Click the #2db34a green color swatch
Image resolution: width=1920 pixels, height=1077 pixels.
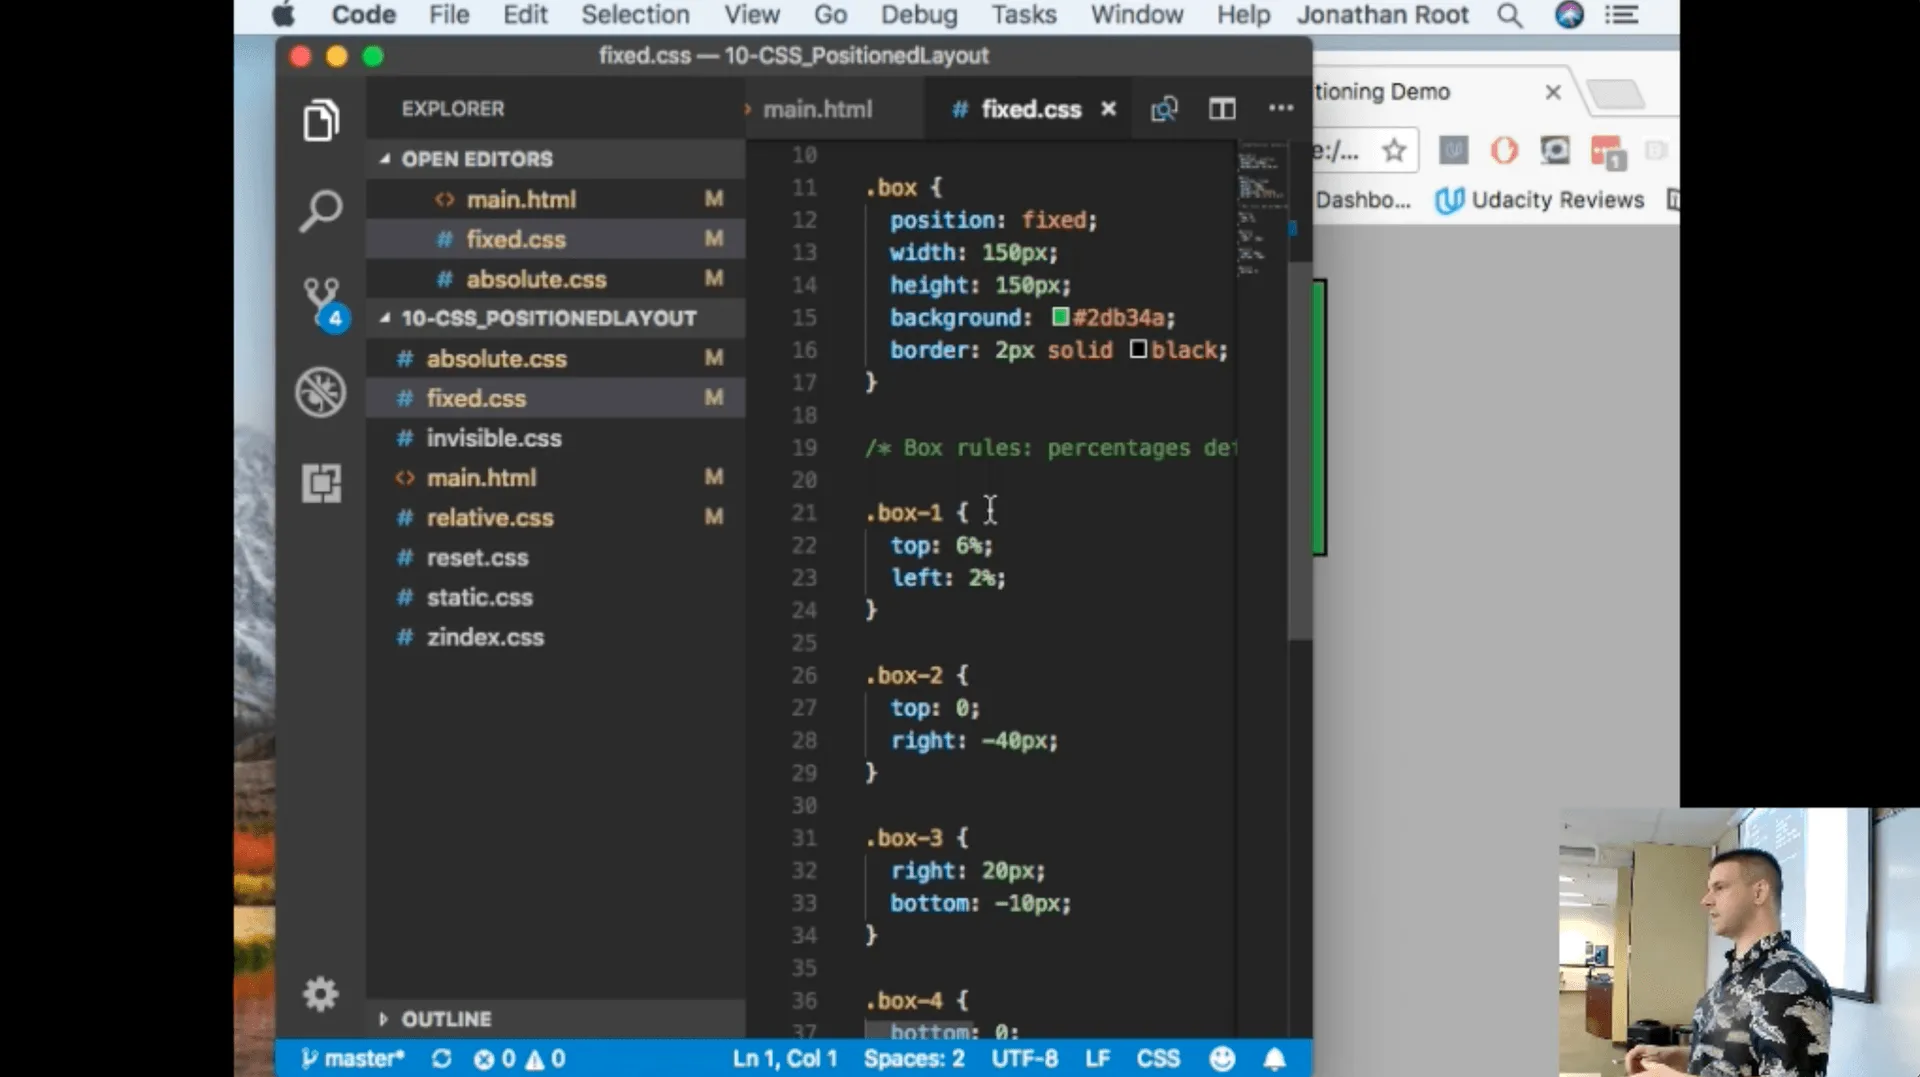(1060, 317)
